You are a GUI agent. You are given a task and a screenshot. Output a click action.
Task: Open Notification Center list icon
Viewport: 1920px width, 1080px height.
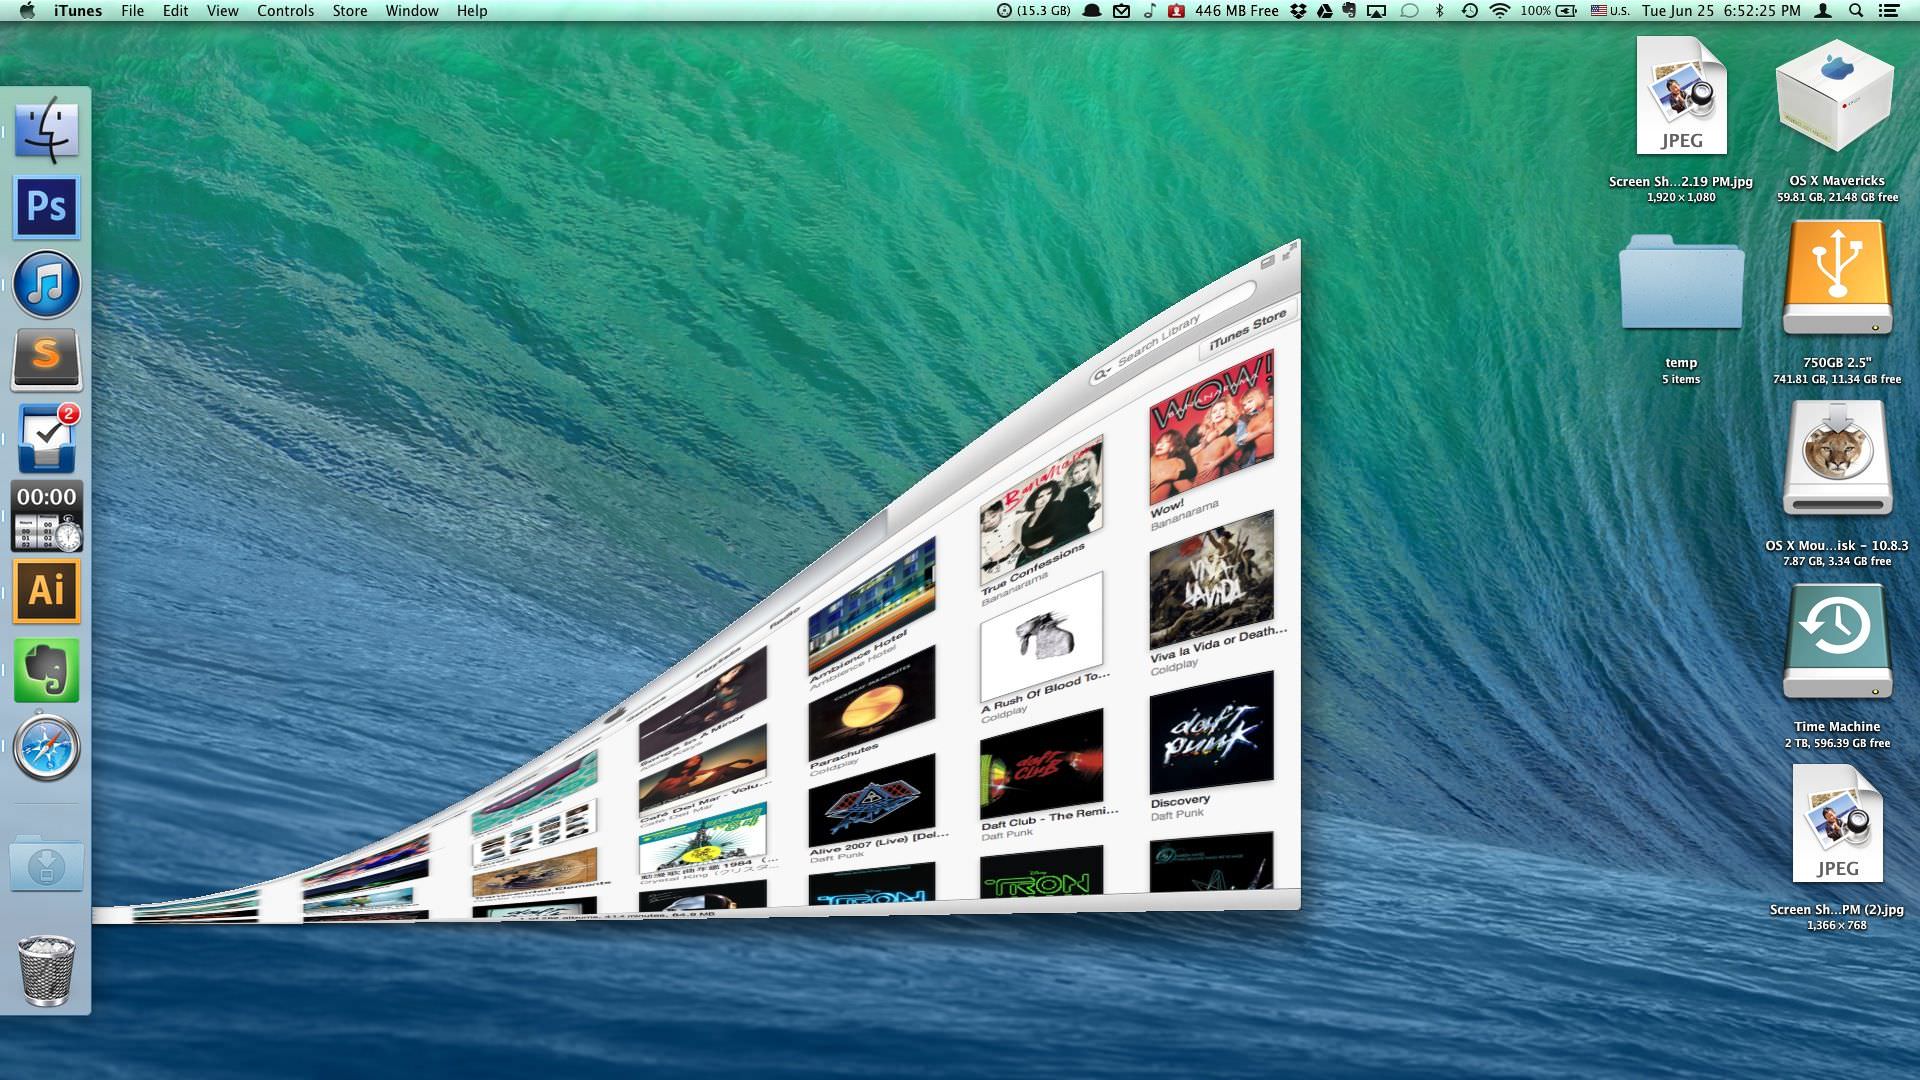click(x=1889, y=11)
